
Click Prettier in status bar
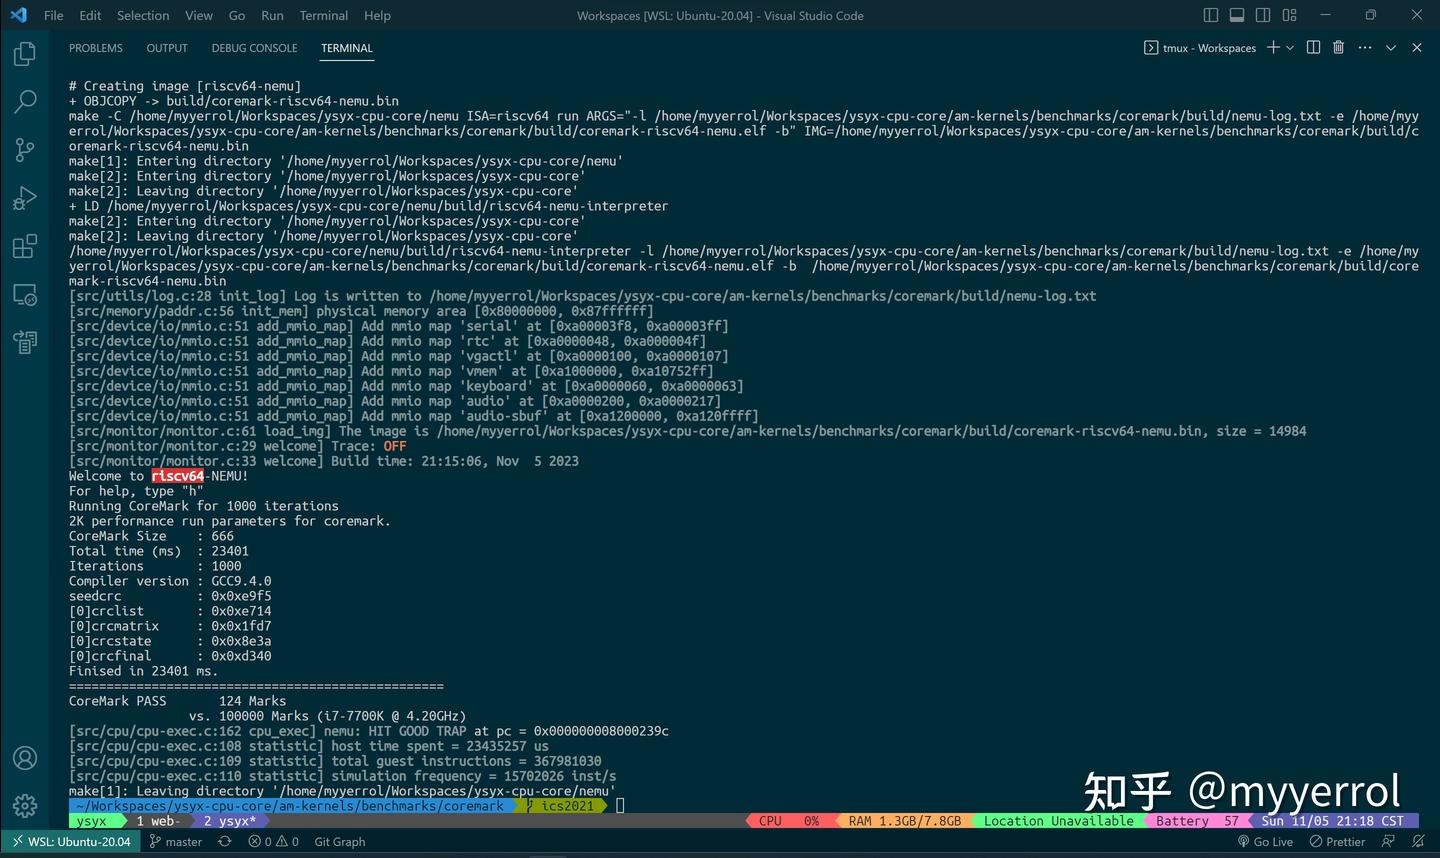click(1338, 842)
